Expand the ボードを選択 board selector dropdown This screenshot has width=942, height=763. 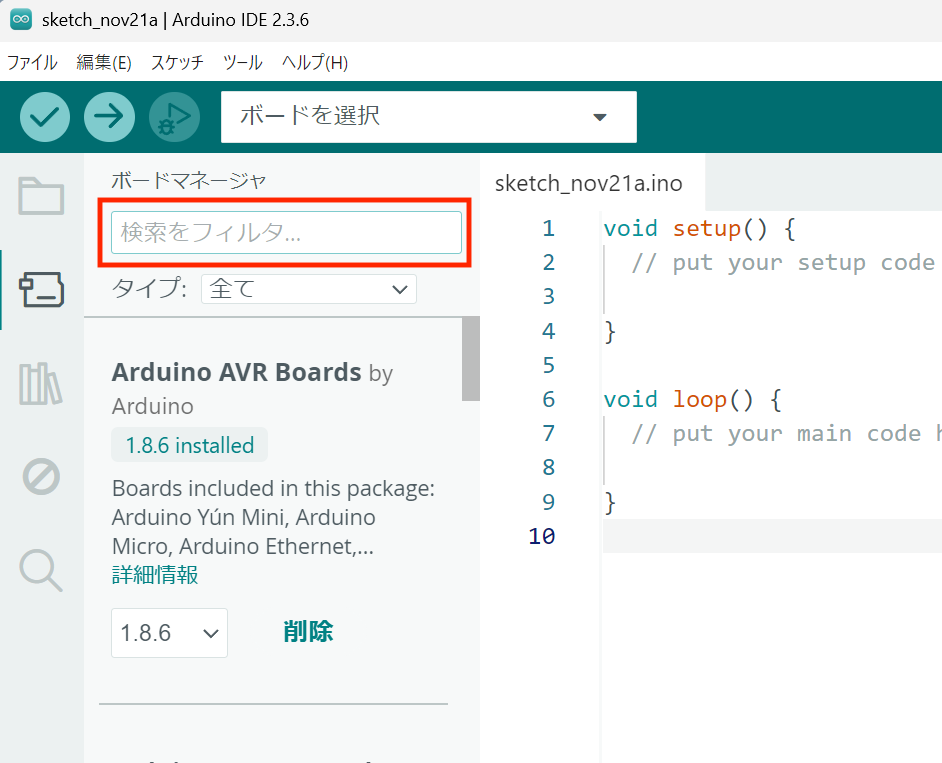point(428,117)
